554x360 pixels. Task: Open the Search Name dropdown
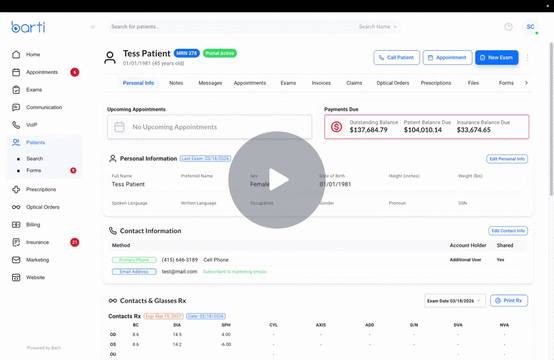pyautogui.click(x=378, y=27)
